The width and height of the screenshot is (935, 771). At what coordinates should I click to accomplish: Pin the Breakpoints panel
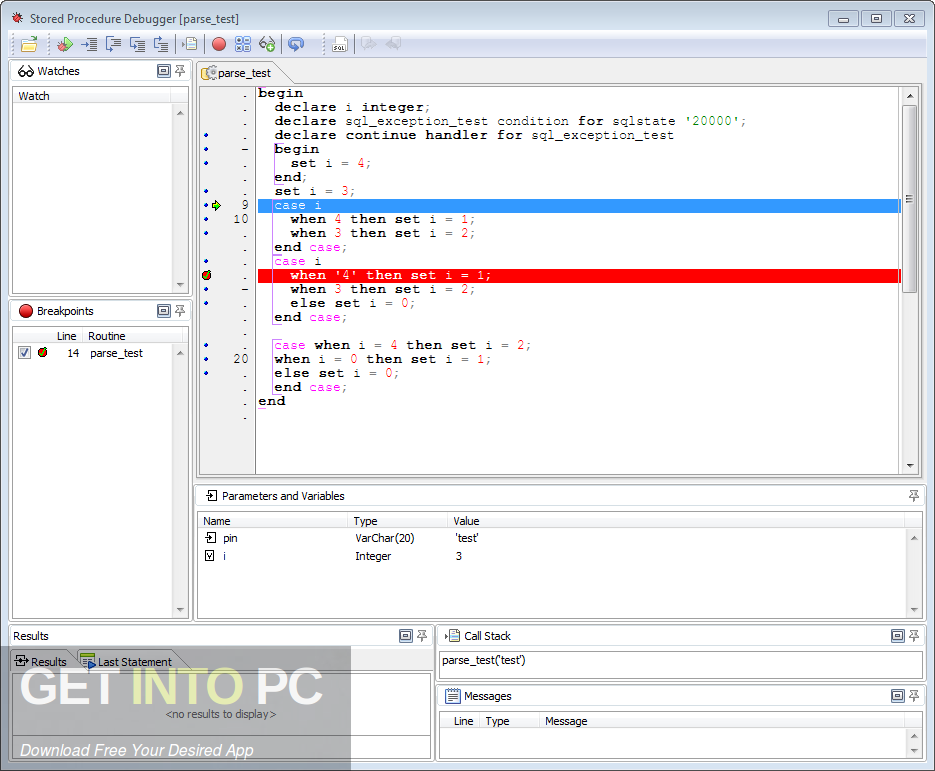(180, 311)
